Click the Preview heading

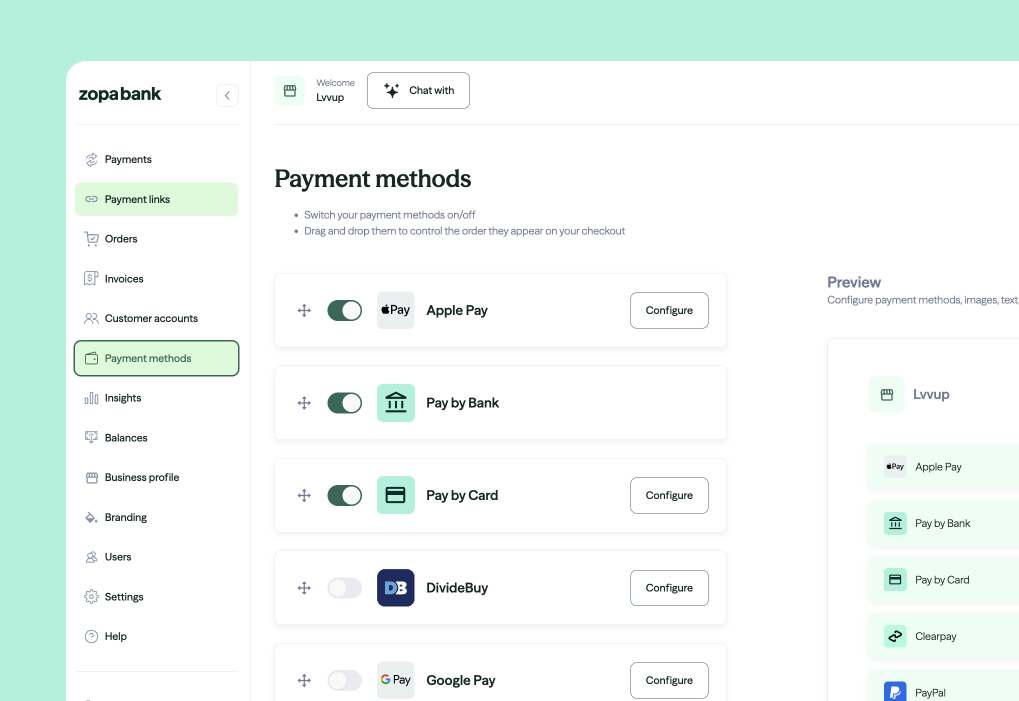coord(854,283)
